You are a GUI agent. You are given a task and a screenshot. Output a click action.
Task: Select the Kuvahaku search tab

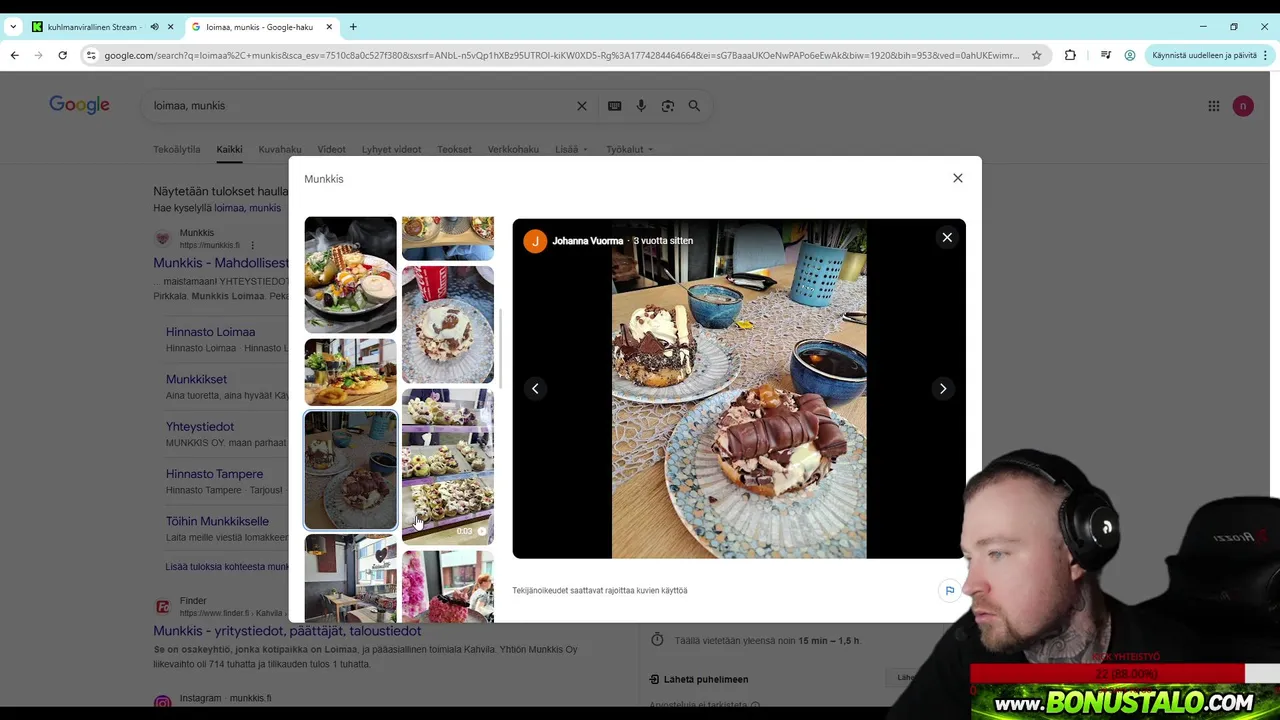pos(280,149)
